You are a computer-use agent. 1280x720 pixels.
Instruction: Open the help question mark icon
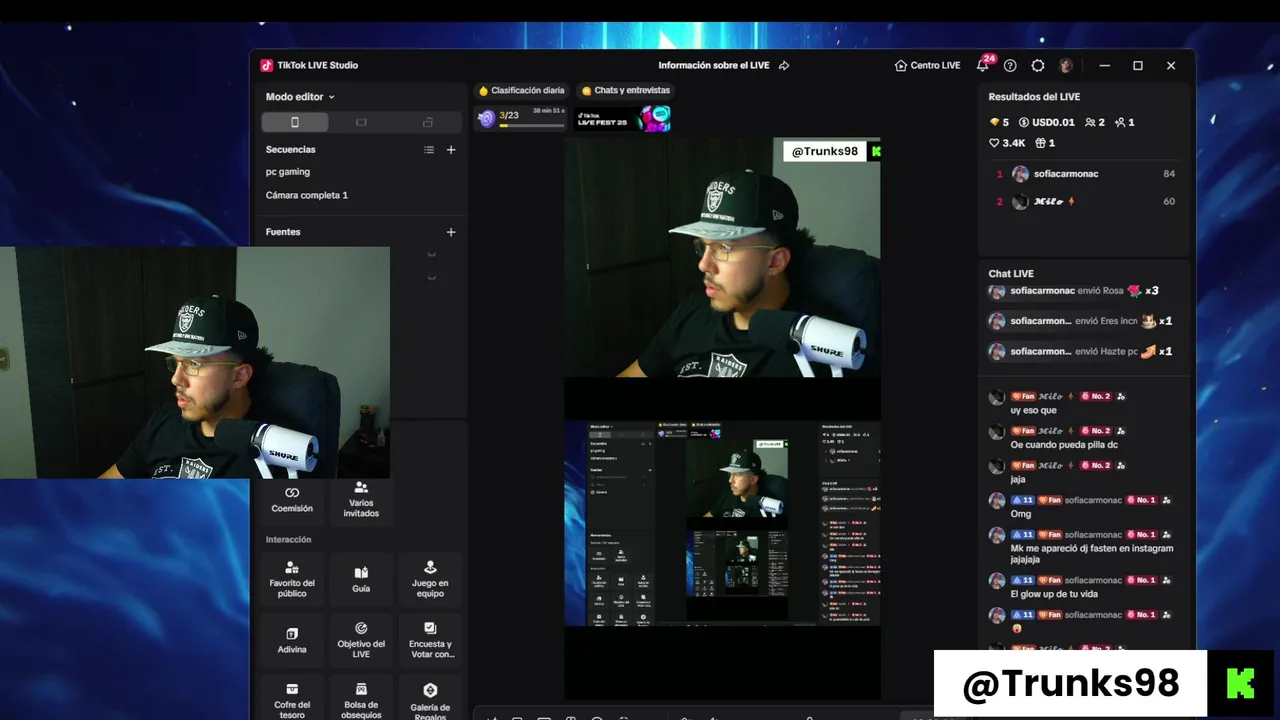coord(1010,65)
